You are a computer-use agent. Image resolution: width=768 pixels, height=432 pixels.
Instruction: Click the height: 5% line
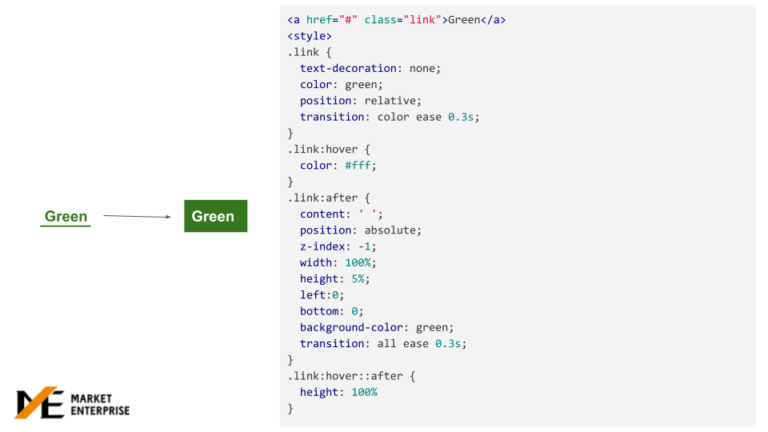(x=334, y=279)
